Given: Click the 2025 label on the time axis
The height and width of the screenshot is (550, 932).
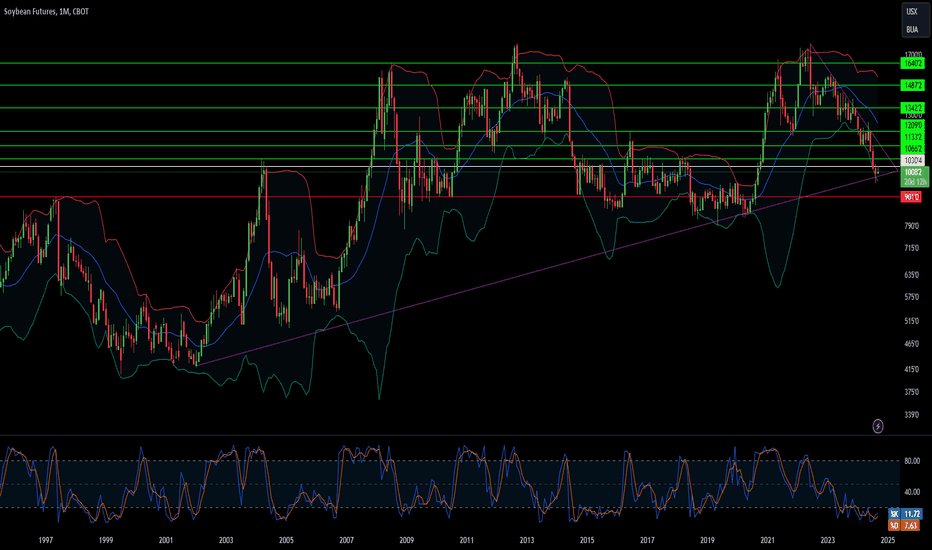Looking at the screenshot, I should [888, 540].
